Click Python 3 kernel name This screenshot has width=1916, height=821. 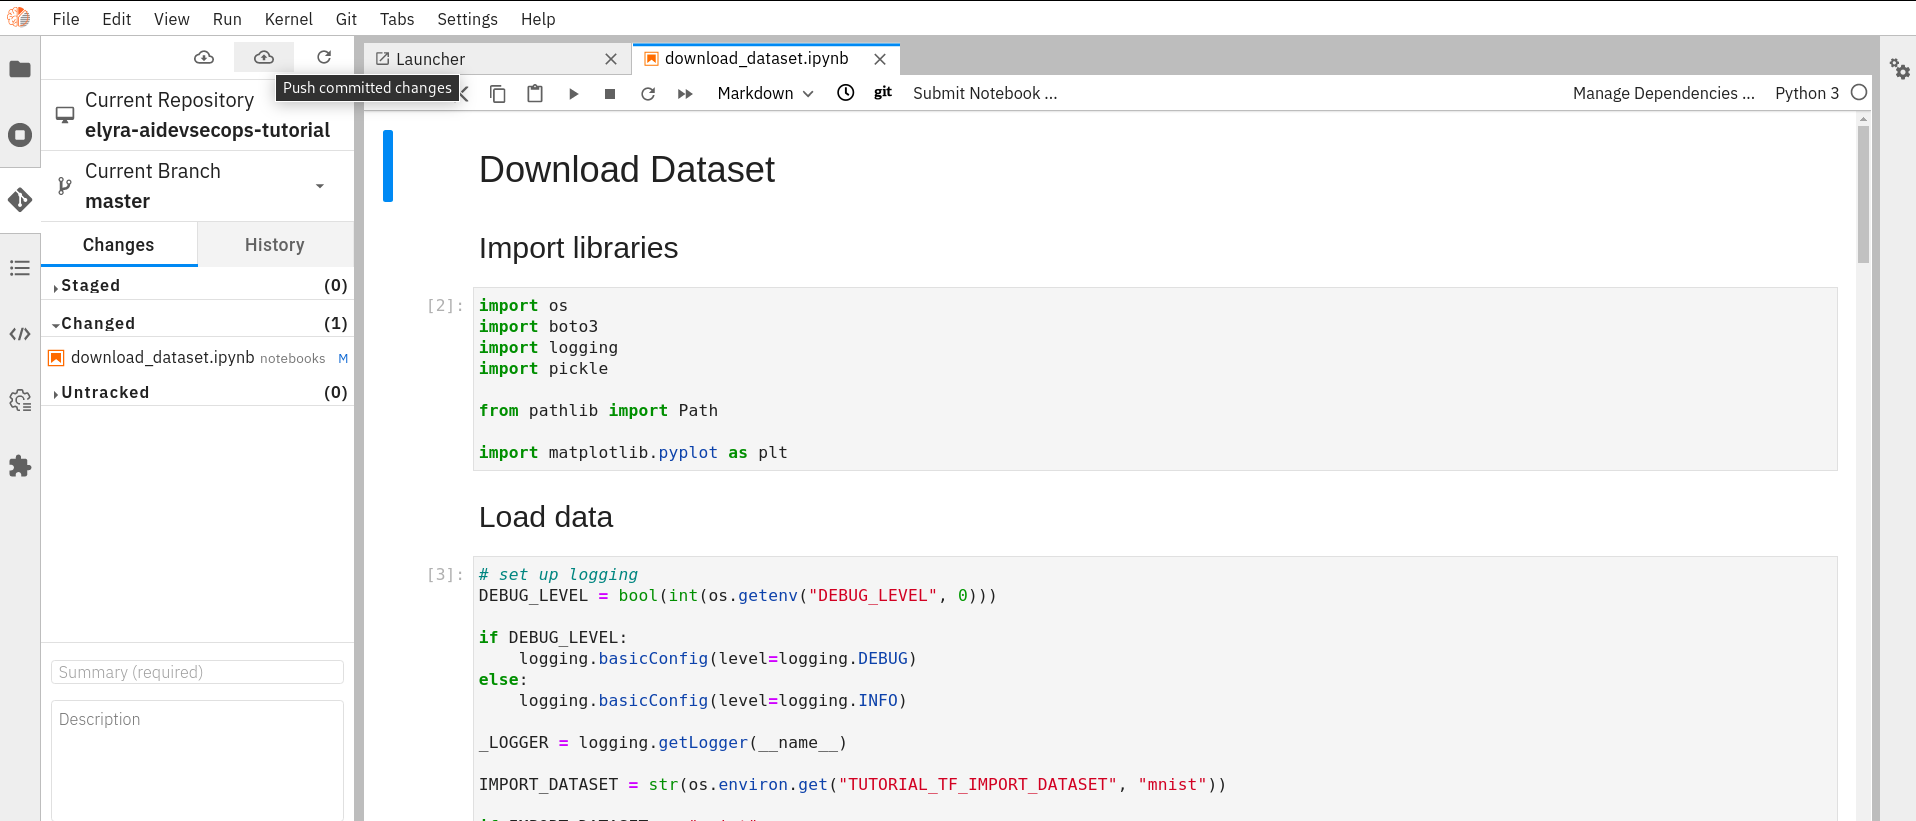(1807, 93)
